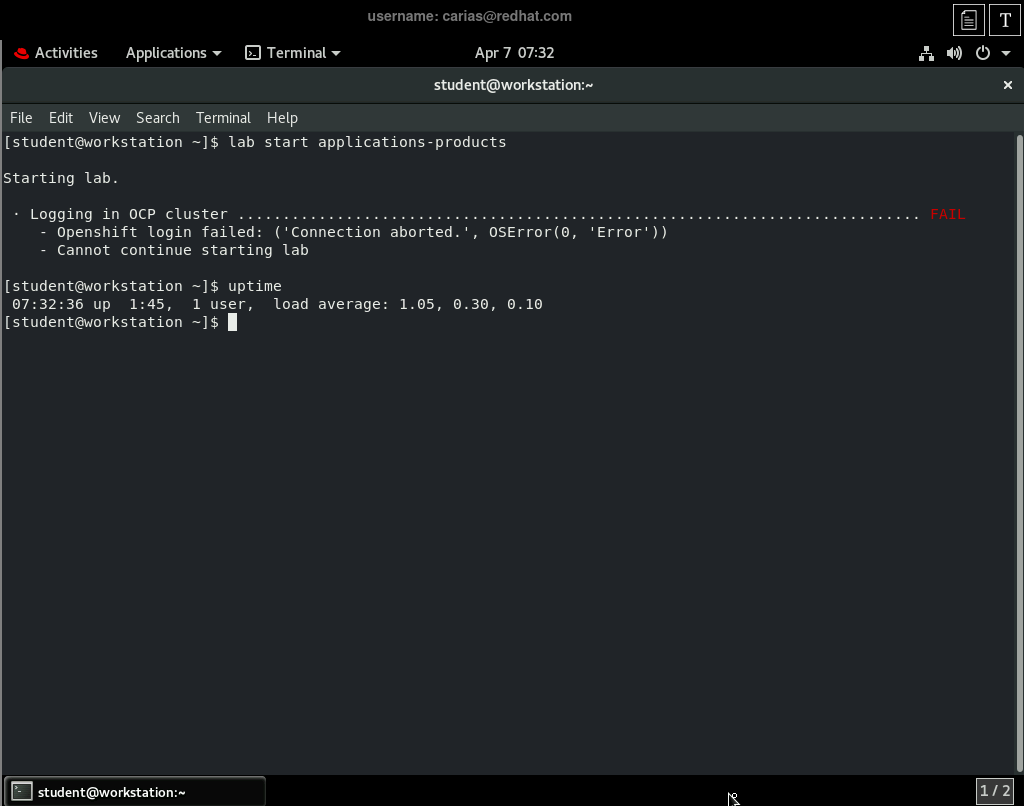Click the Red Hat logo icon

[x=22, y=54]
